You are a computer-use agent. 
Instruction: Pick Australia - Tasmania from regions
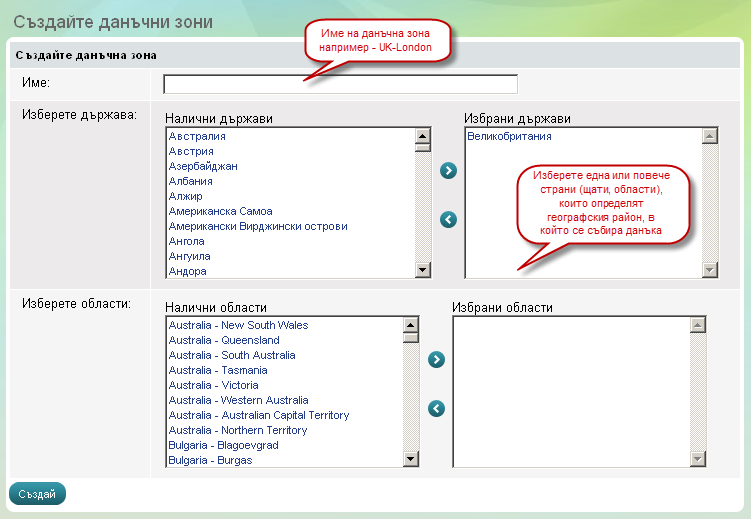coord(218,370)
